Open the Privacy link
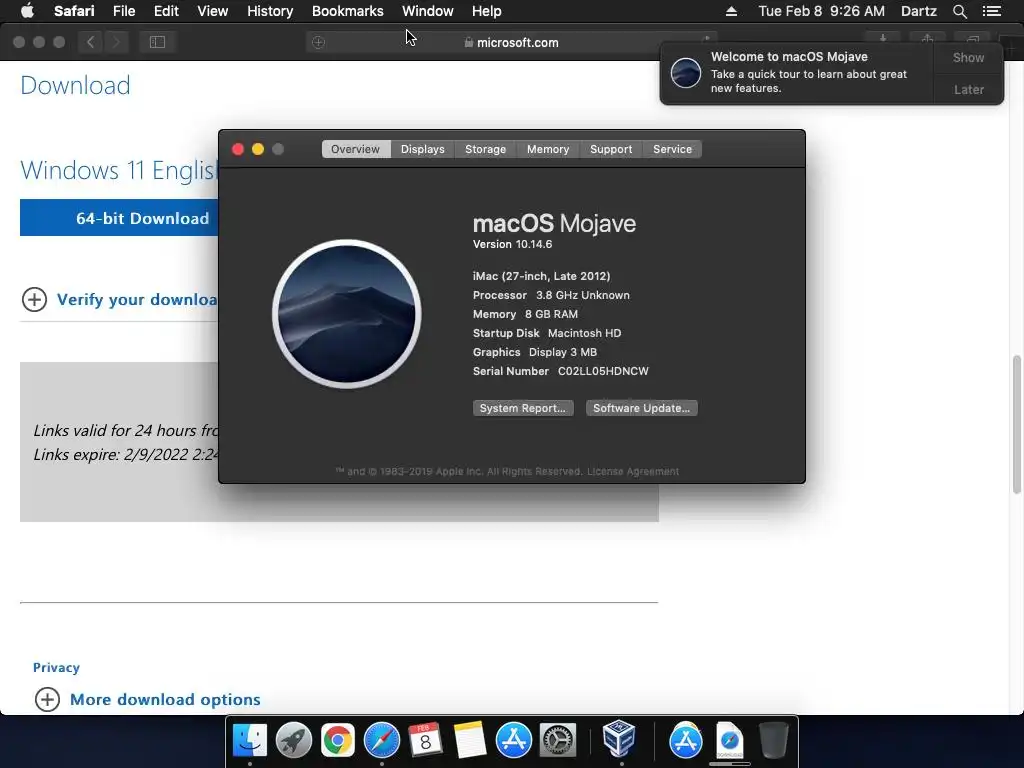The width and height of the screenshot is (1024, 768). [x=56, y=667]
